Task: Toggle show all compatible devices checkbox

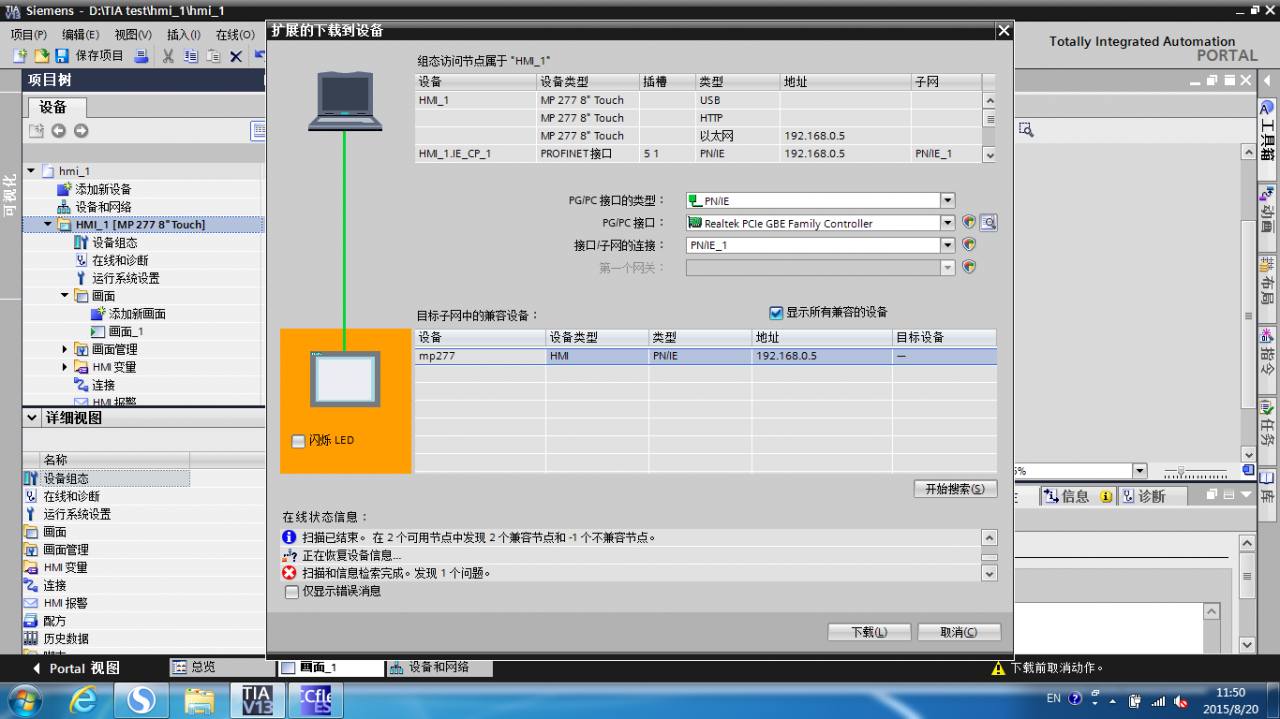Action: [x=776, y=312]
